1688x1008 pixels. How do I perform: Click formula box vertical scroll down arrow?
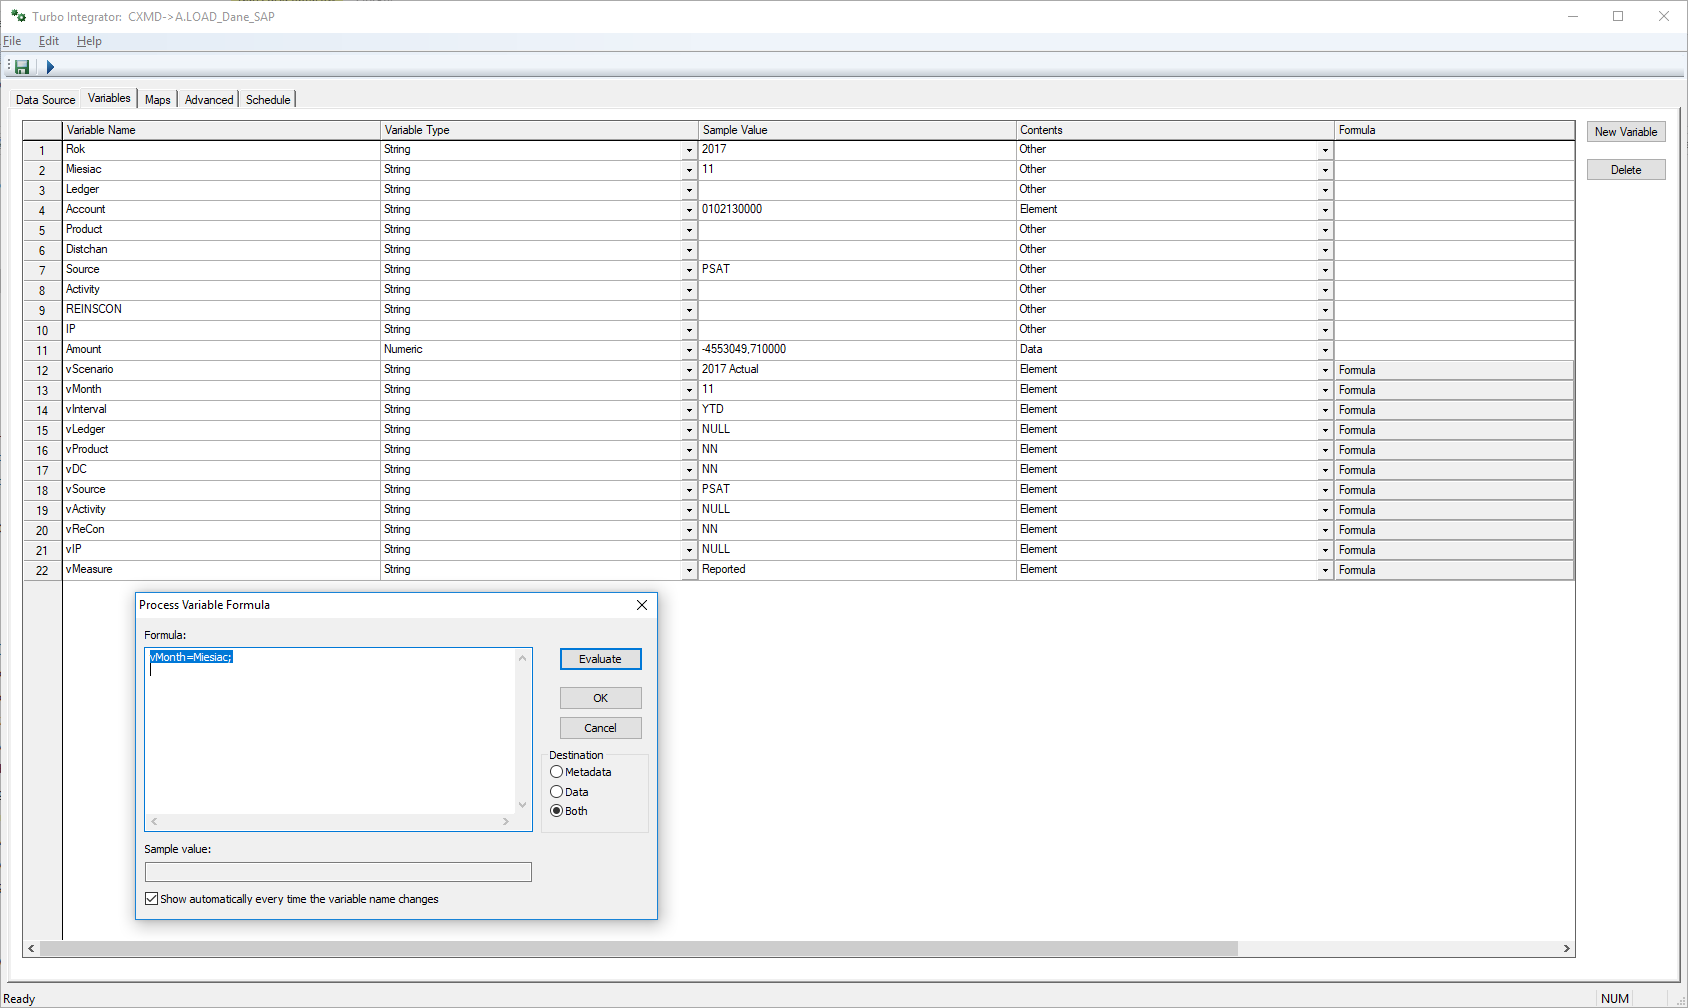pyautogui.click(x=522, y=805)
